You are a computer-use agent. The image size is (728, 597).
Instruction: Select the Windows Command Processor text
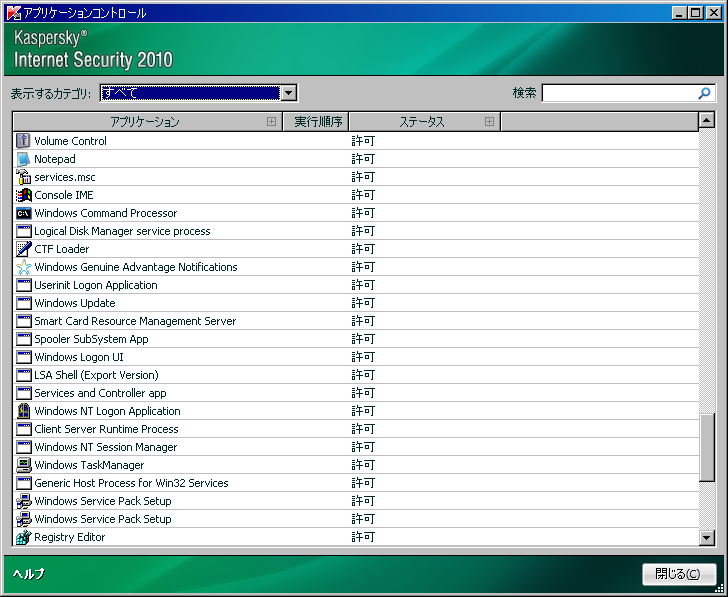(106, 213)
